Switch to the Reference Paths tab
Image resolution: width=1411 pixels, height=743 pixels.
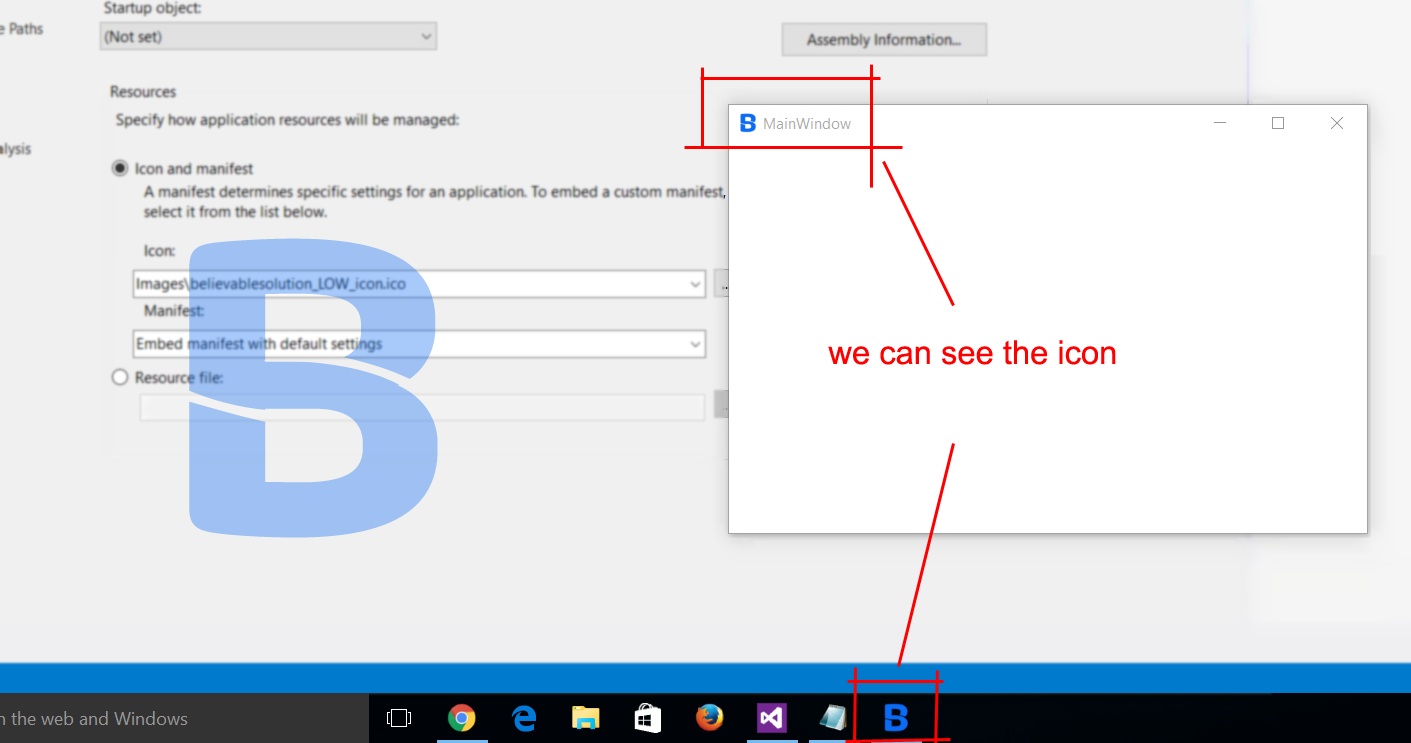click(20, 29)
